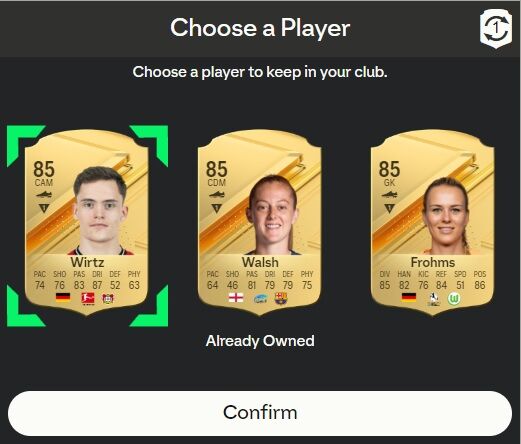This screenshot has height=444, width=521.
Task: Click the Confirm button
Action: pyautogui.click(x=260, y=413)
